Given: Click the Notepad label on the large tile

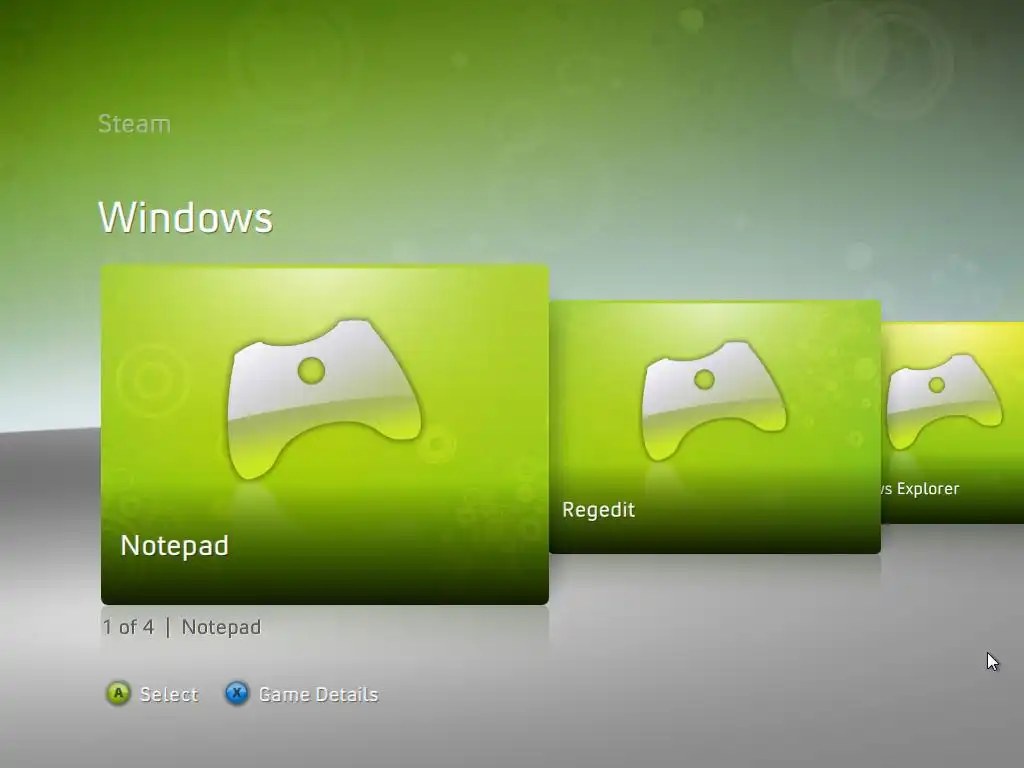Looking at the screenshot, I should click(174, 546).
